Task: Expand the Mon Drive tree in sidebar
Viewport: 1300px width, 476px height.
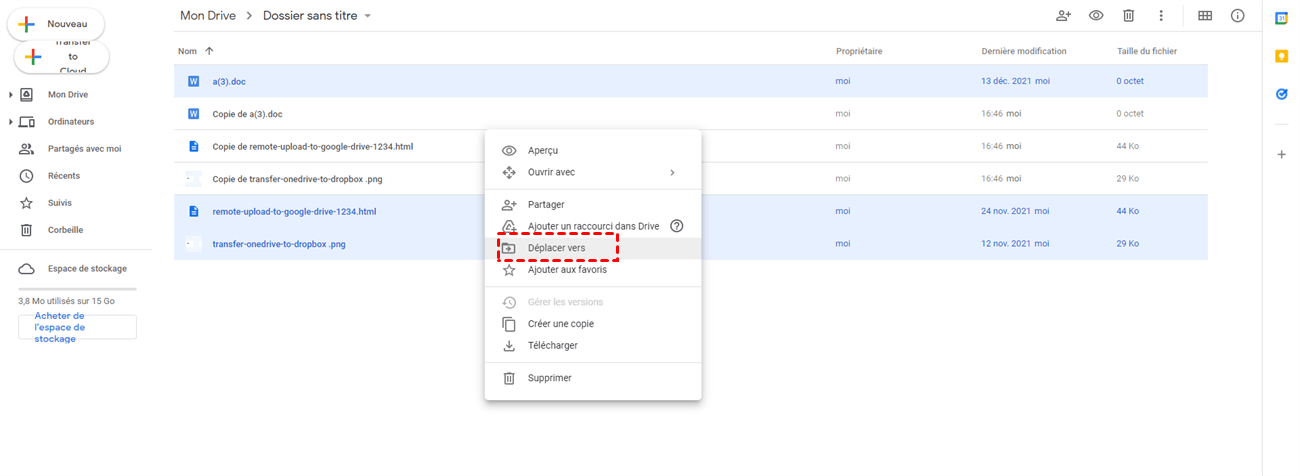Action: pyautogui.click(x=10, y=95)
